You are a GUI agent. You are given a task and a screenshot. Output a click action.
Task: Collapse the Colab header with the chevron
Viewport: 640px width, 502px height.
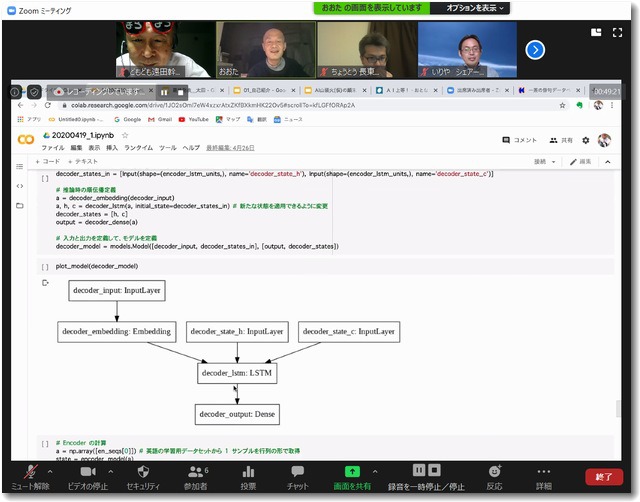[x=608, y=162]
